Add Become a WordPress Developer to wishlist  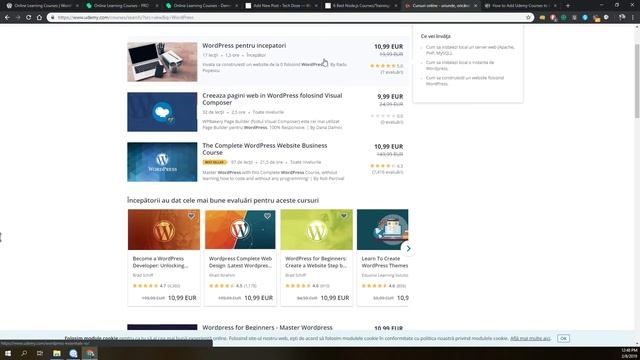191,216
